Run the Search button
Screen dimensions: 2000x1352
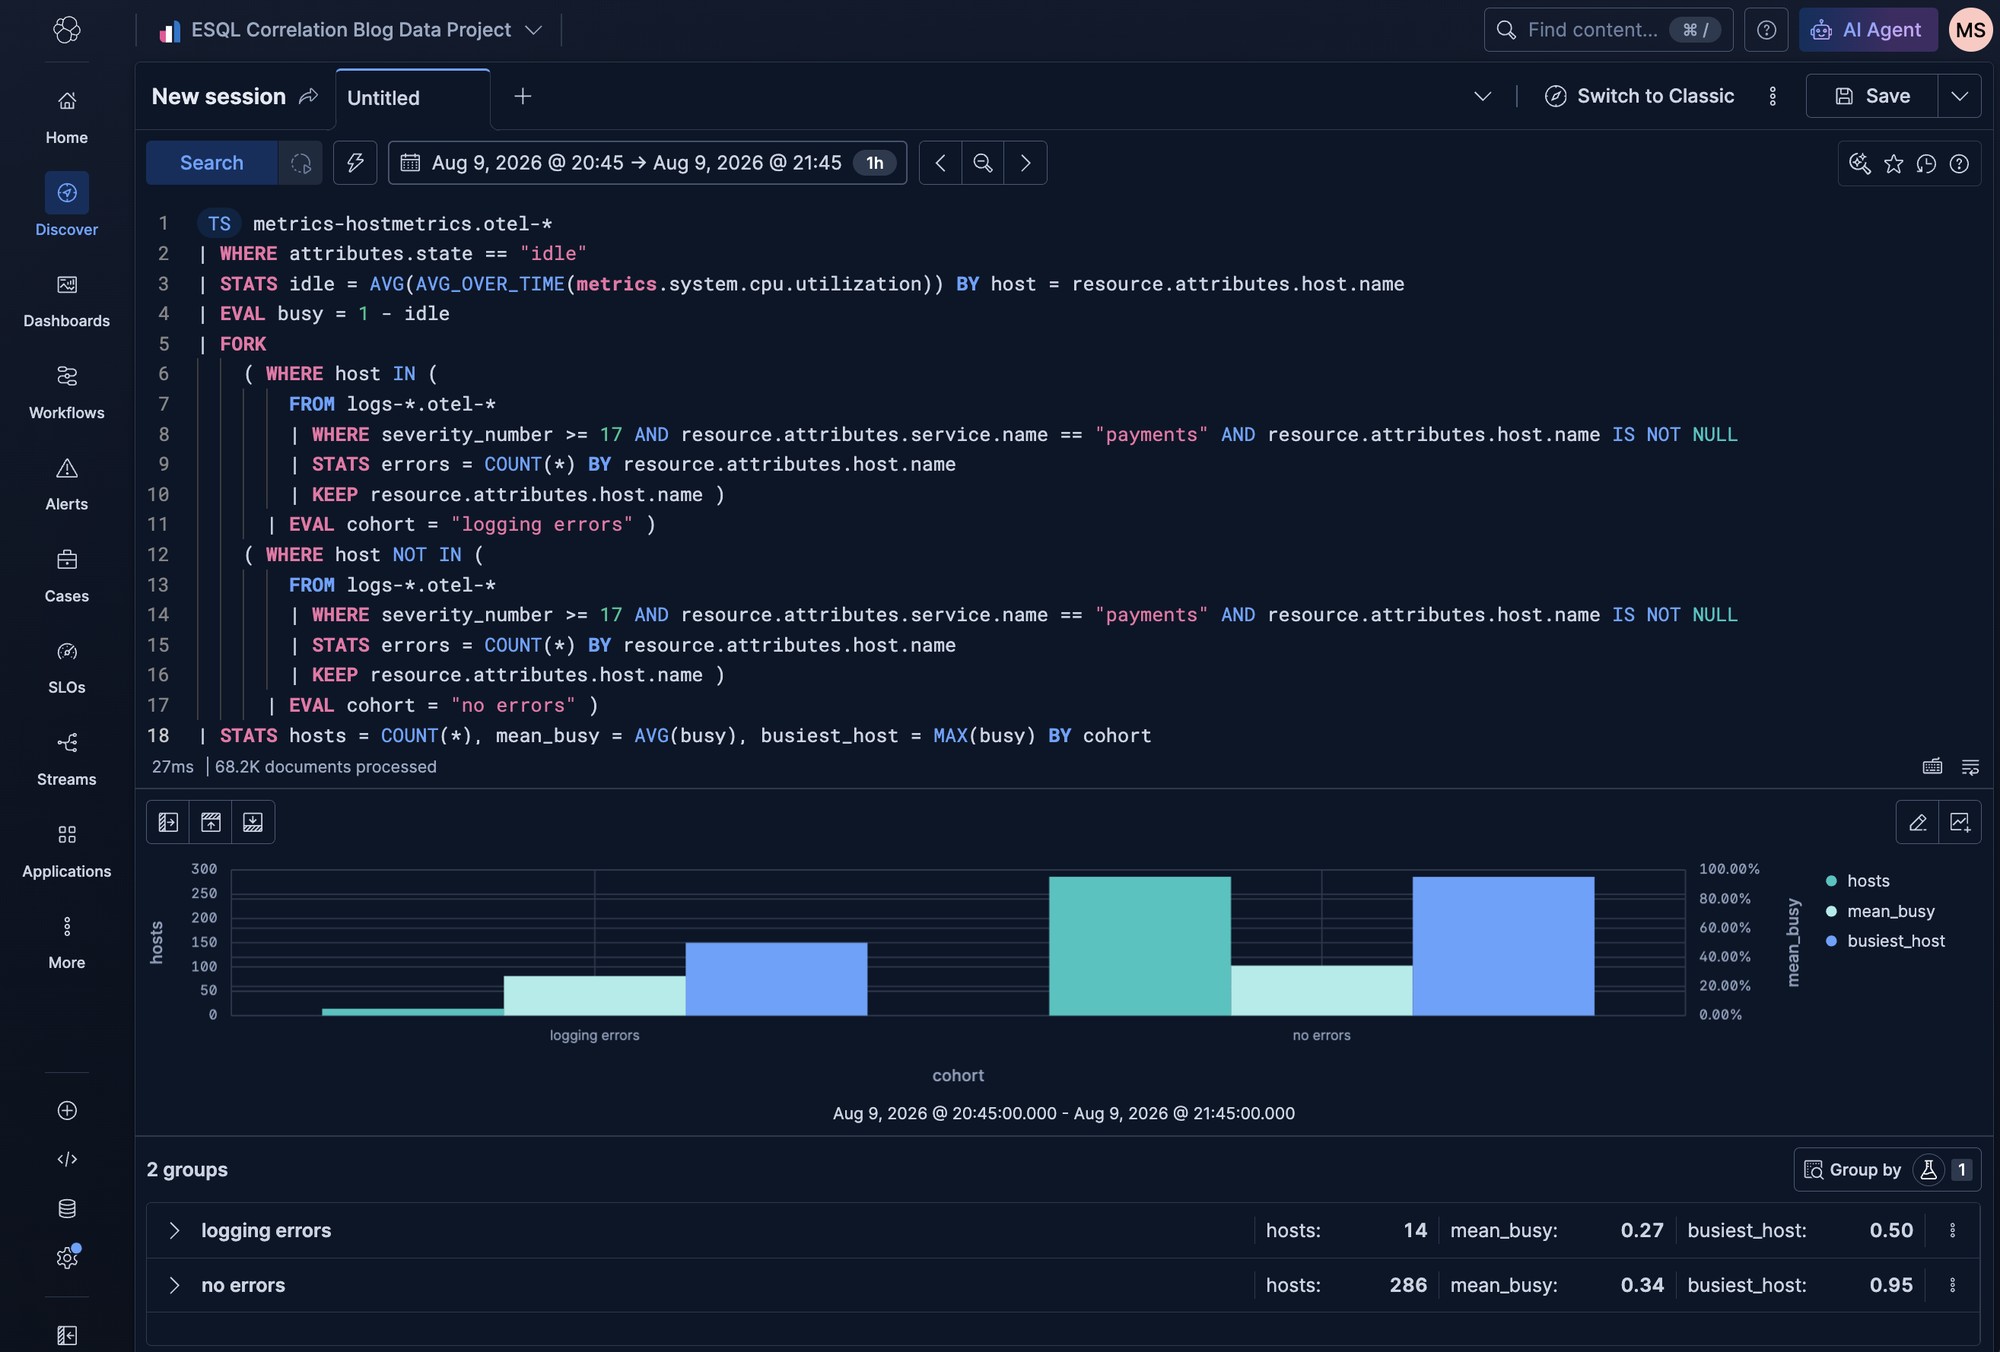pos(212,163)
